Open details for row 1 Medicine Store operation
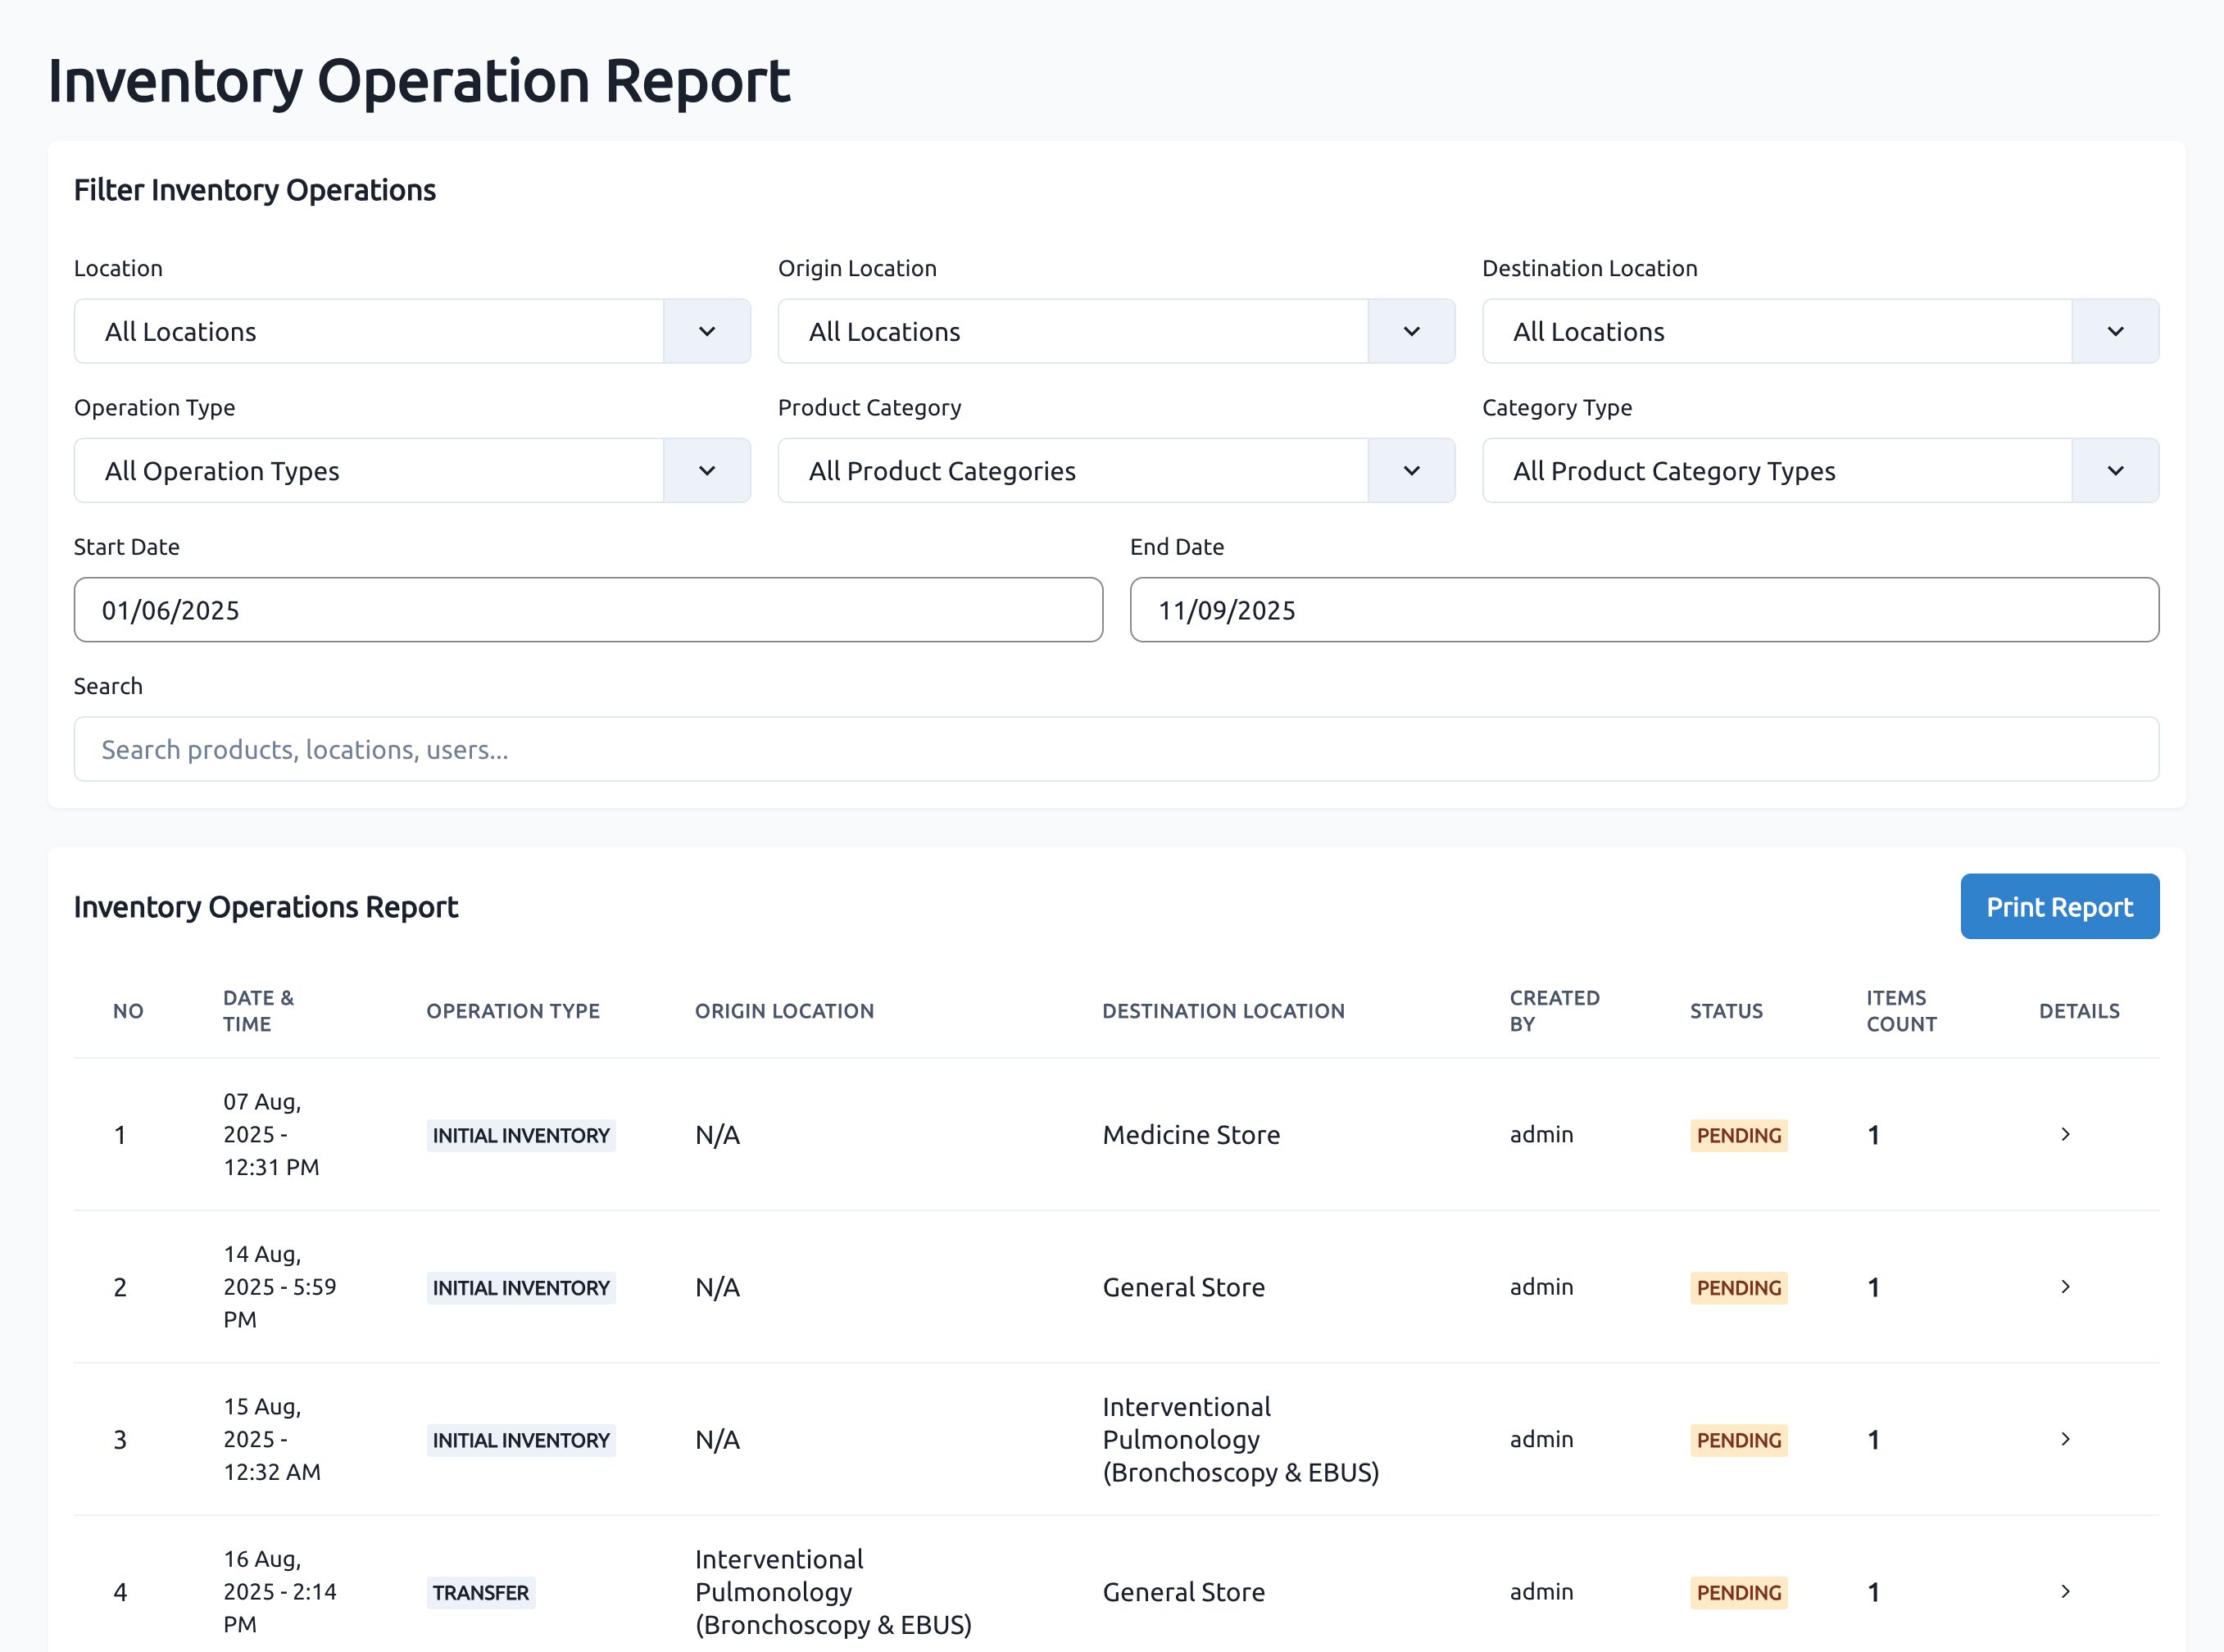This screenshot has height=1652, width=2224. (2065, 1134)
